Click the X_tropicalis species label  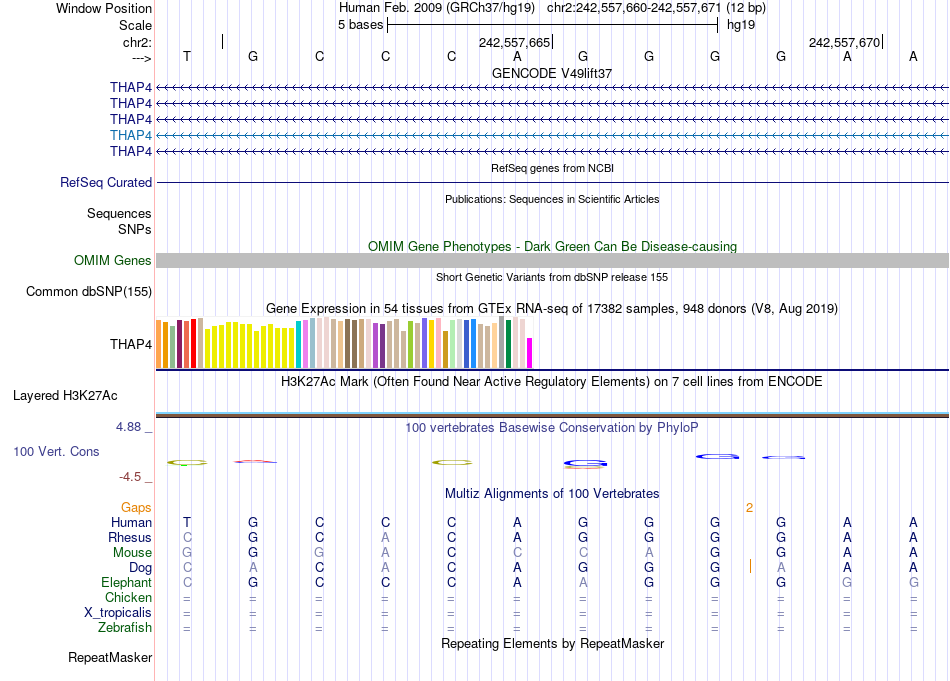pyautogui.click(x=118, y=613)
